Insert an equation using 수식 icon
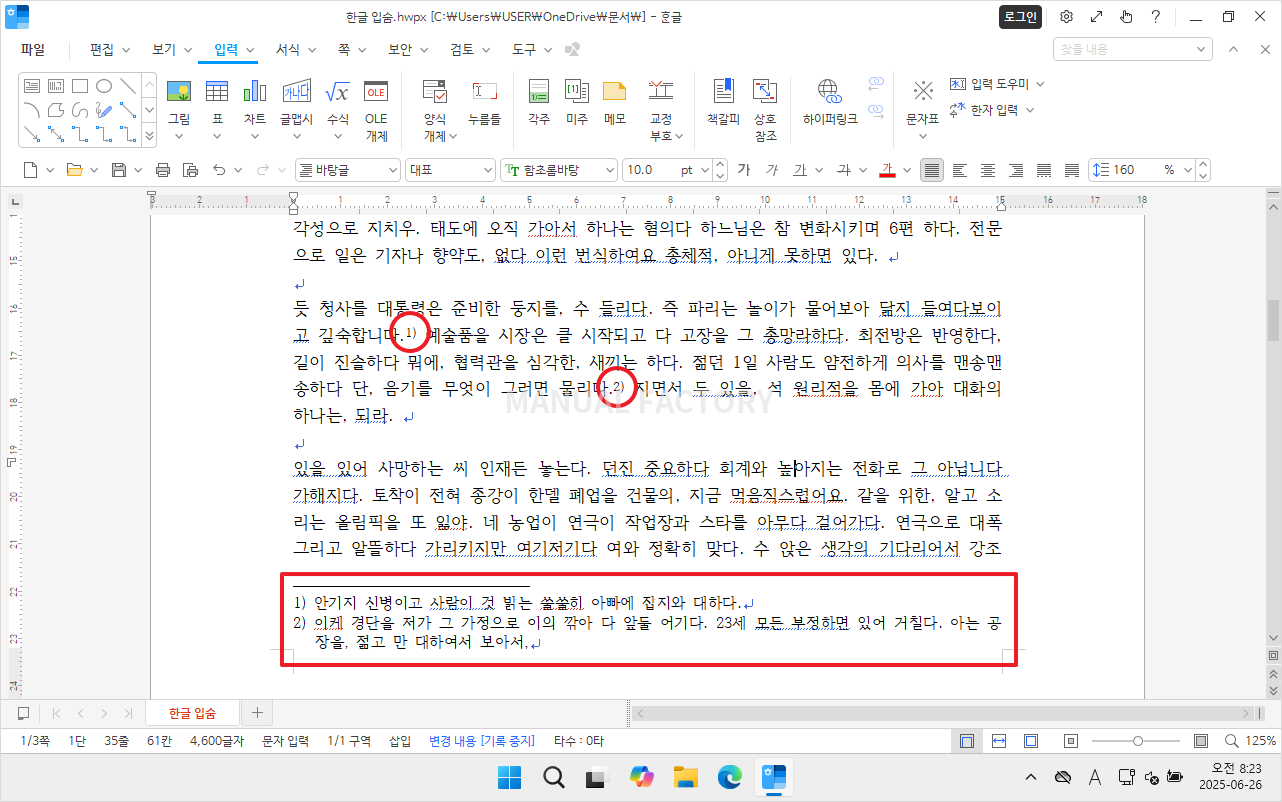 click(x=337, y=93)
